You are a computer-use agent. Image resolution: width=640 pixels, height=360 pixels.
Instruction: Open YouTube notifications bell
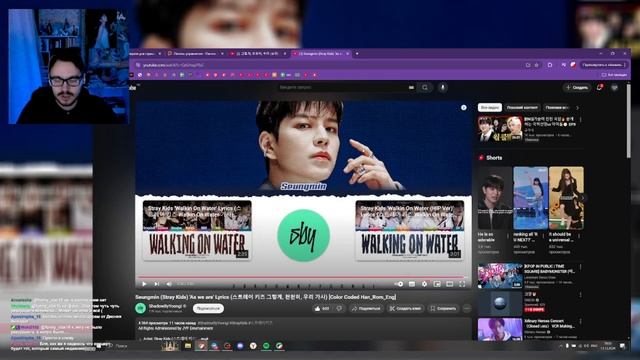pos(600,87)
